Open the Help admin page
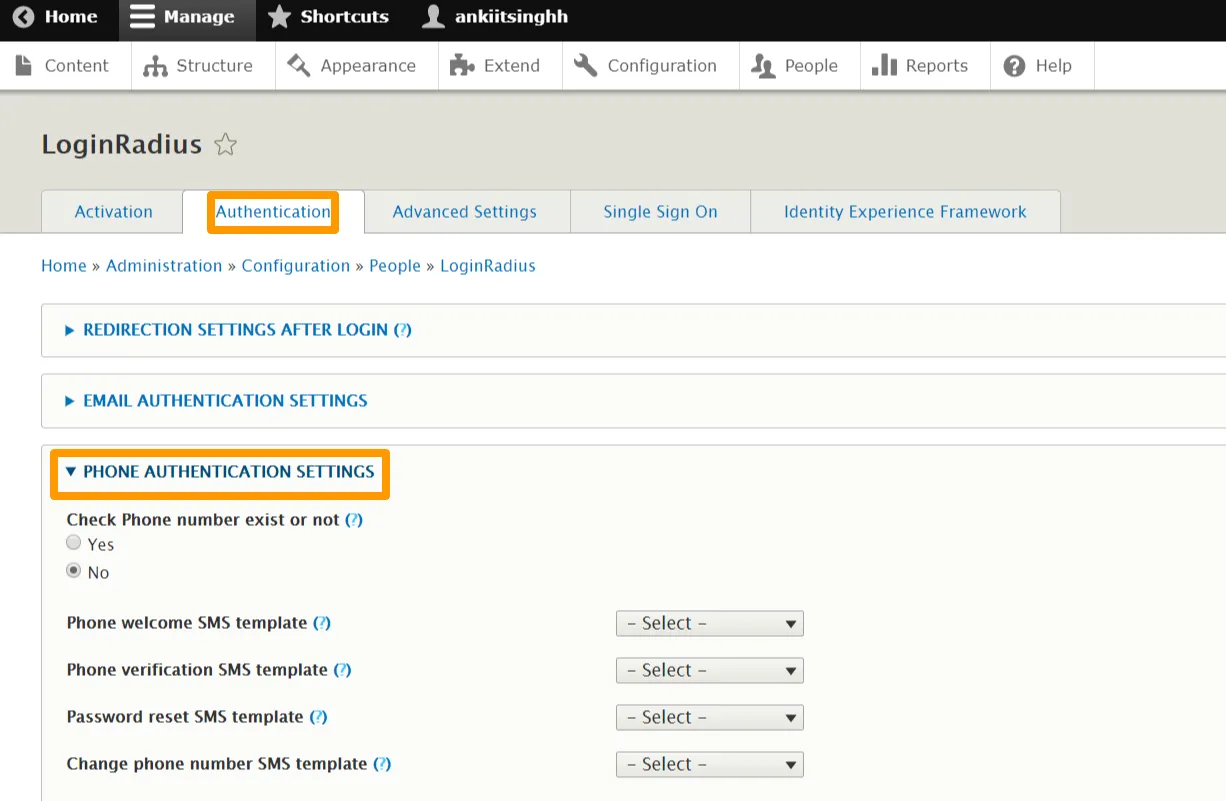The width and height of the screenshot is (1226, 801). pos(1038,66)
